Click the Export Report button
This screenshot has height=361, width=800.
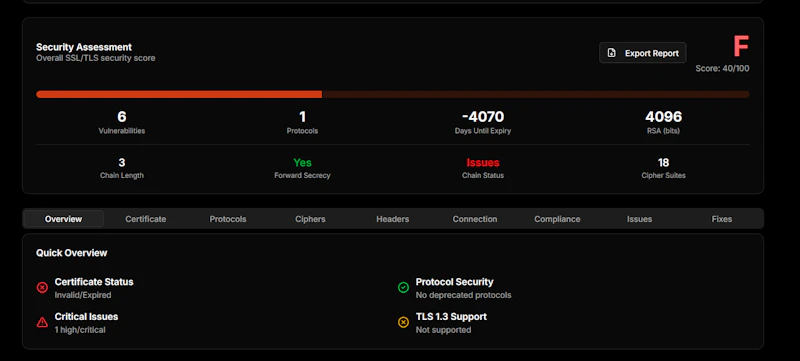(642, 53)
